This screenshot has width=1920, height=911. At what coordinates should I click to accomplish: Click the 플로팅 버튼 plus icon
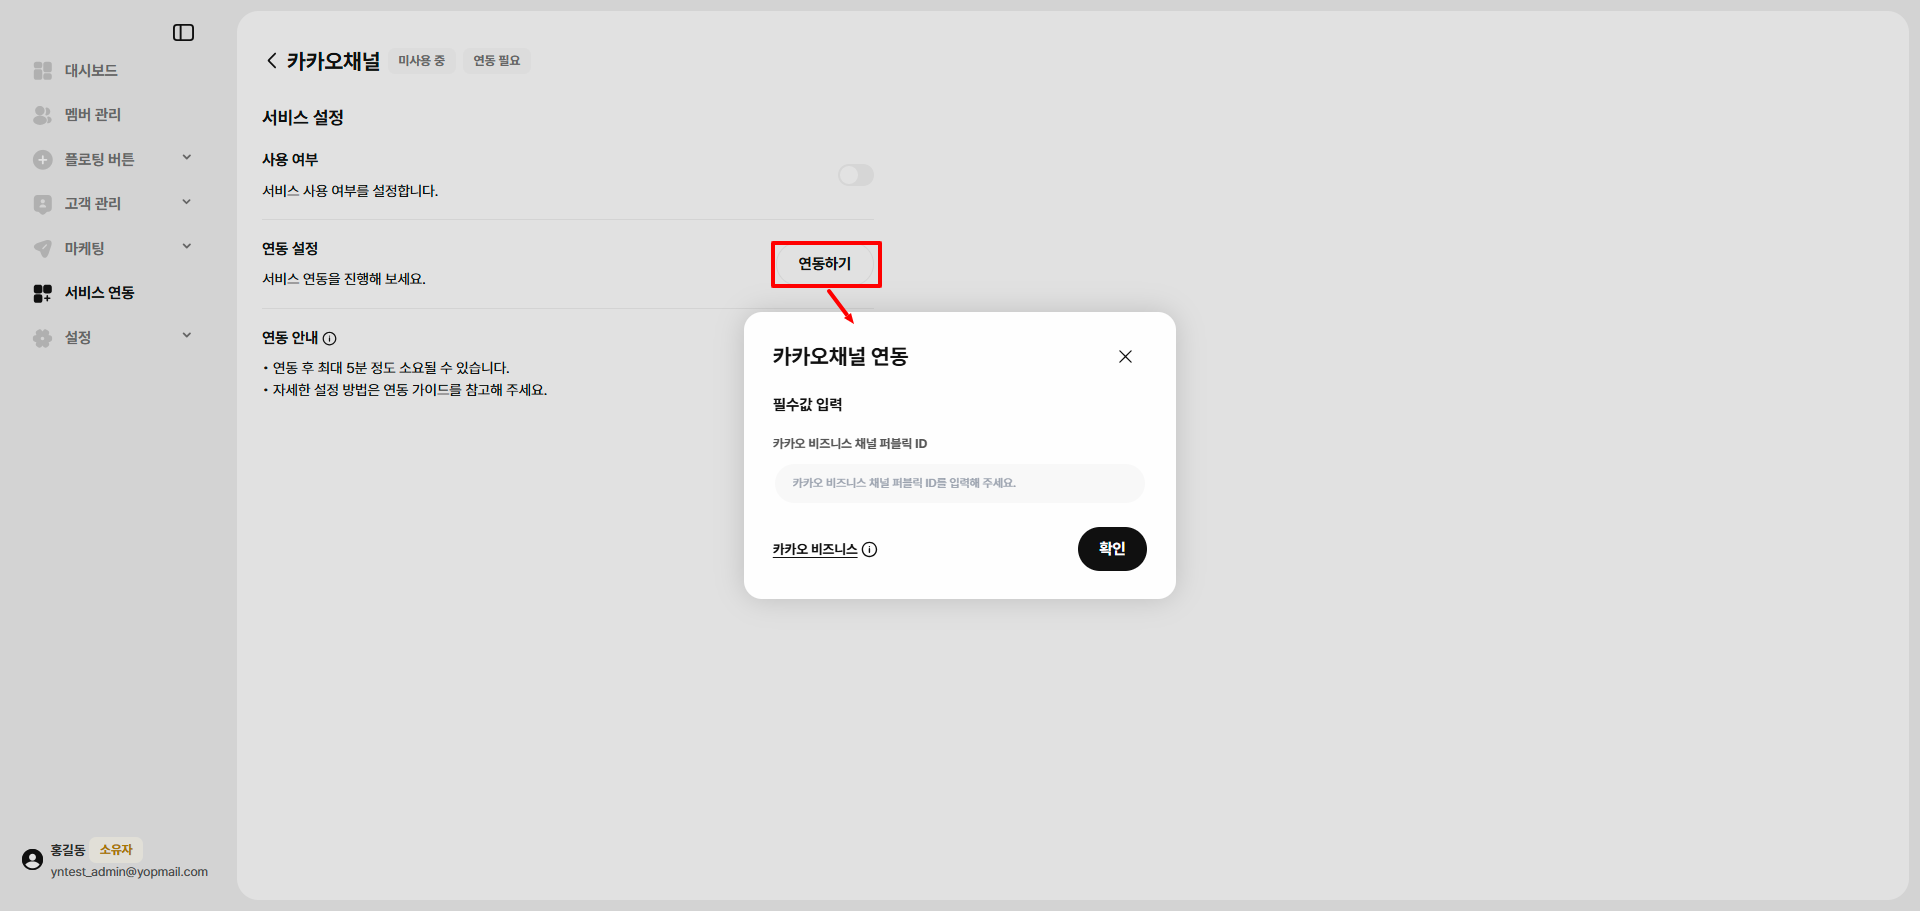pos(43,160)
